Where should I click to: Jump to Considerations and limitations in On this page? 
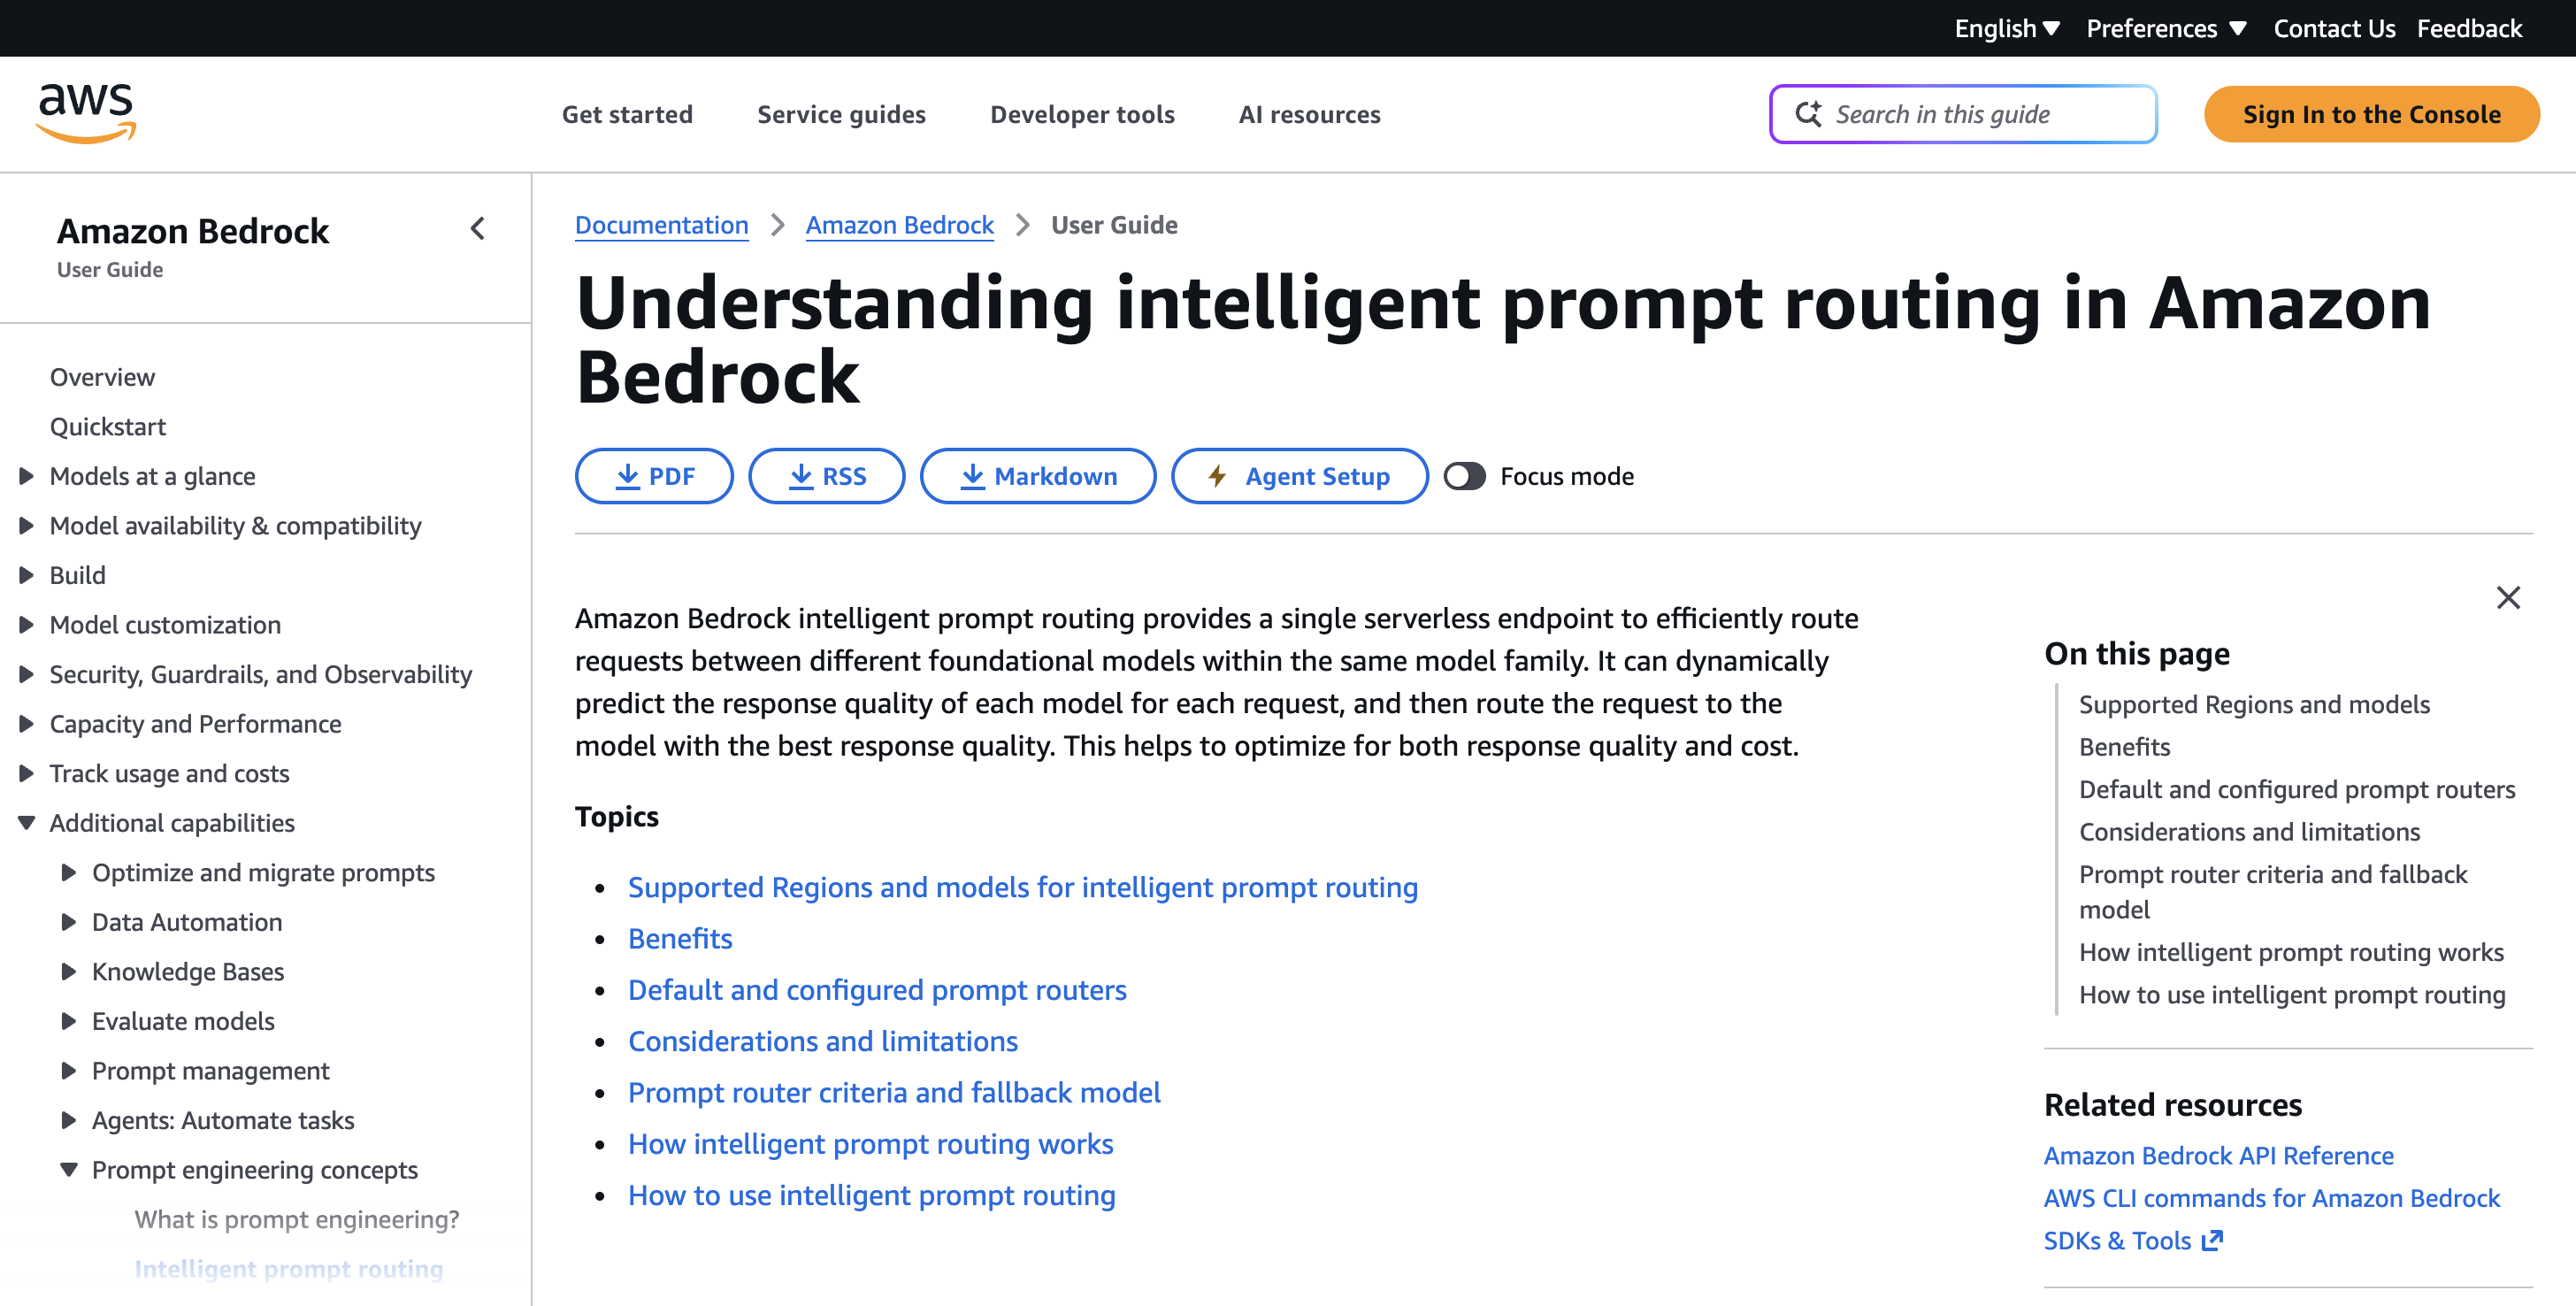[2249, 831]
